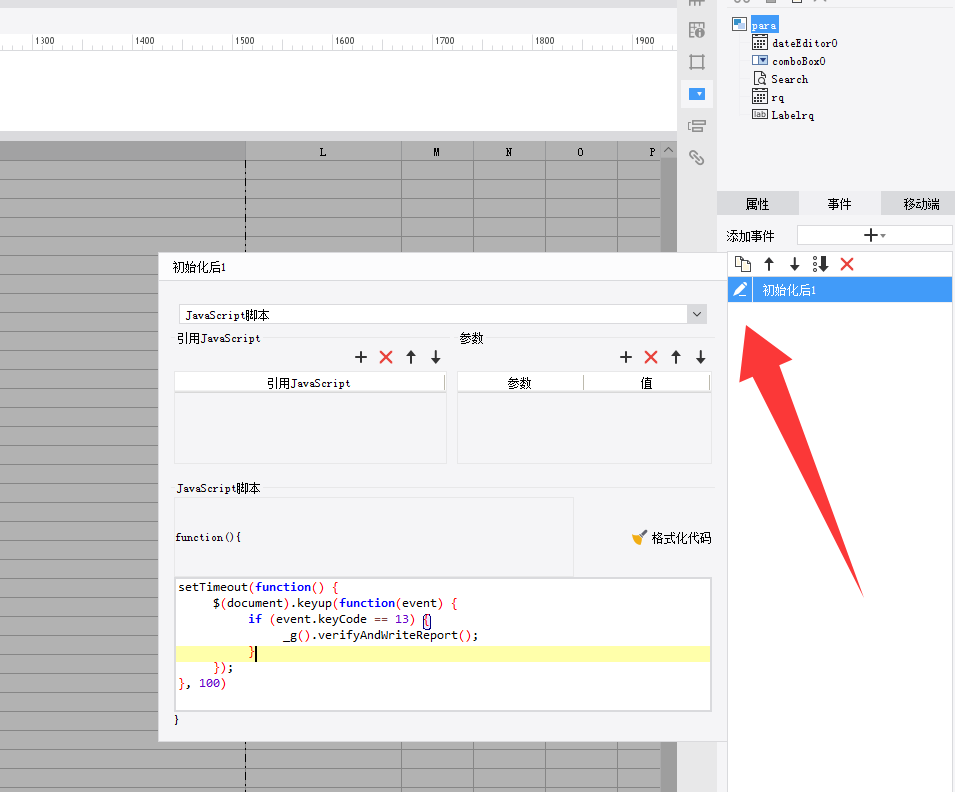Click the pencil edit icon for 初始化后1
This screenshot has width=955, height=792.
coord(740,289)
